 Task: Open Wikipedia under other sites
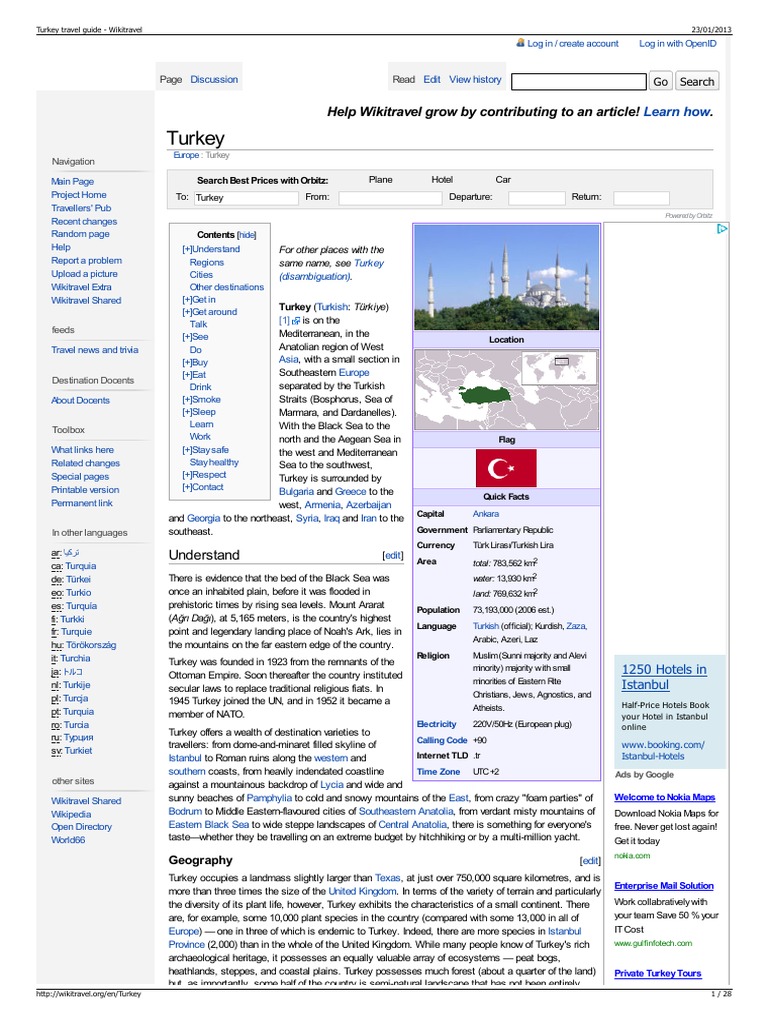(71, 814)
